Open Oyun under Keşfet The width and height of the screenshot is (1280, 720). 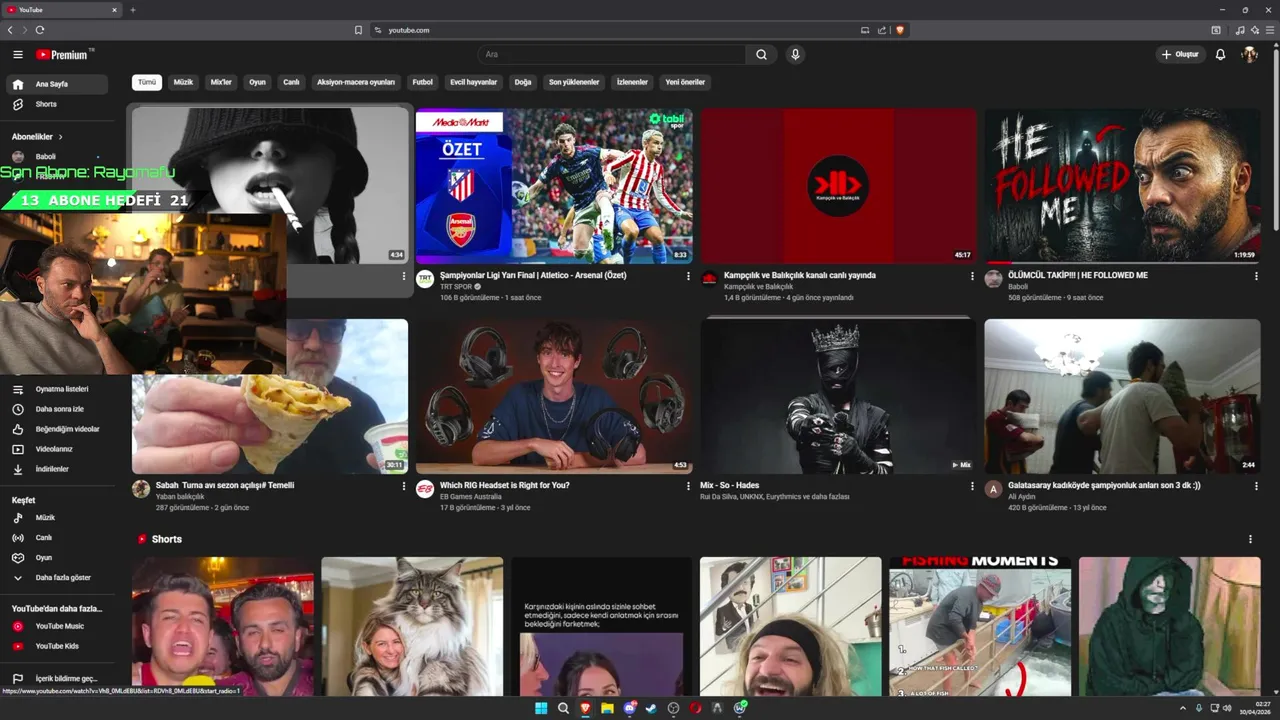tap(57, 558)
